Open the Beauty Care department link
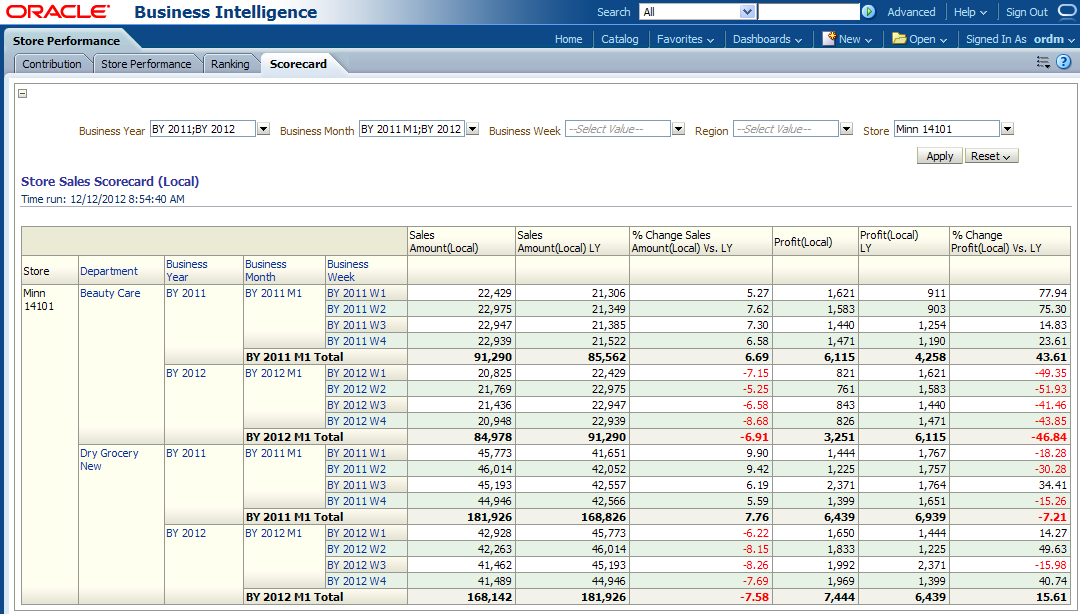The width and height of the screenshot is (1080, 614). [x=110, y=293]
